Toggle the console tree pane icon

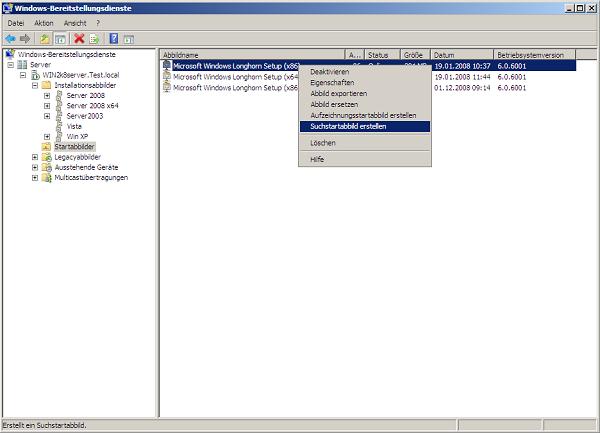[60, 39]
